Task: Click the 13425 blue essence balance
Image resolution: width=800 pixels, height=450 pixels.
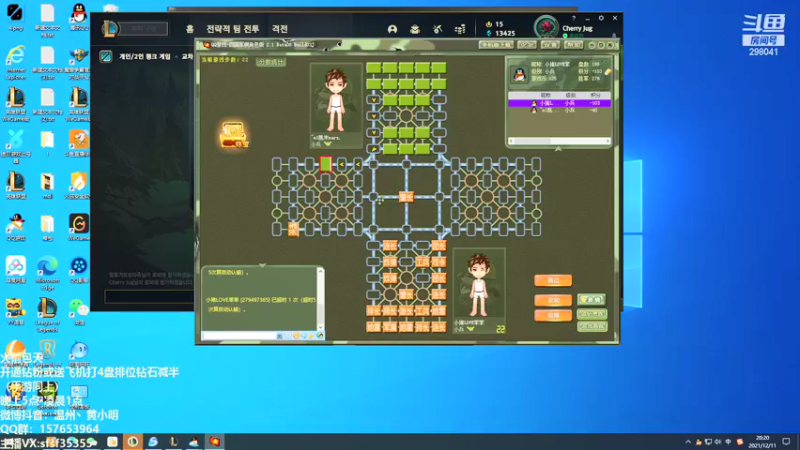Action: tap(500, 34)
